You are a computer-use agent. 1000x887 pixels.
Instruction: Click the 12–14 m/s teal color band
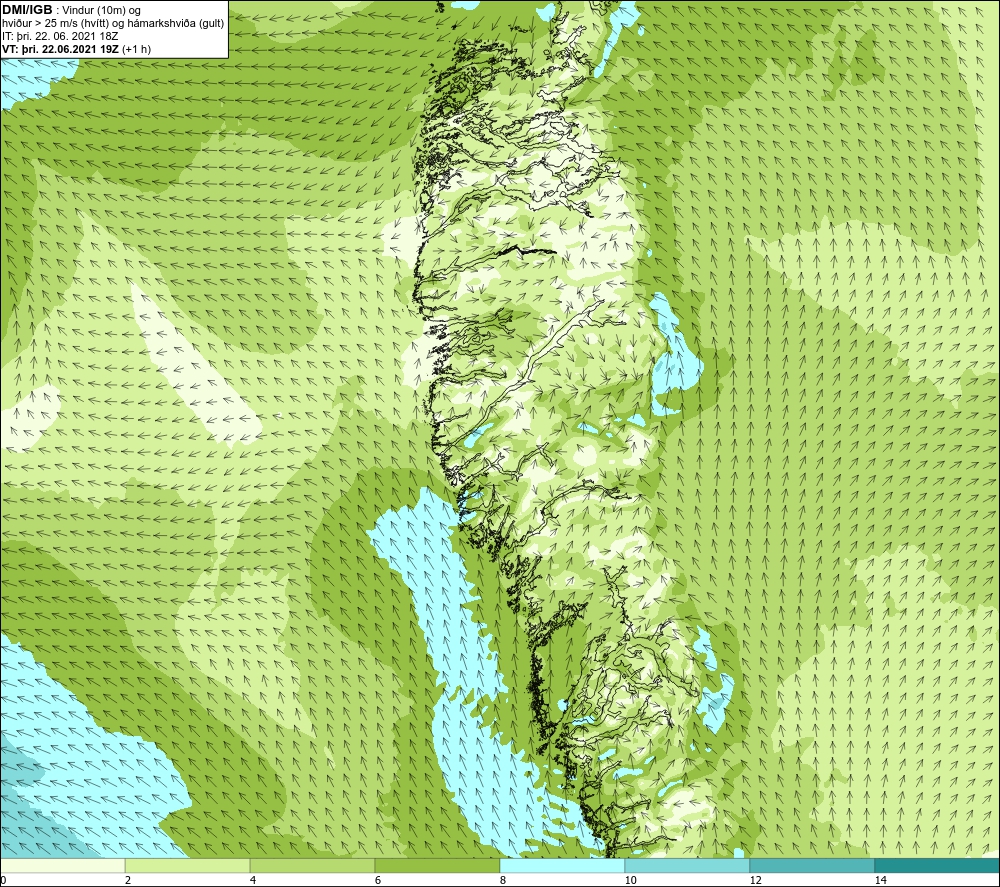point(812,866)
